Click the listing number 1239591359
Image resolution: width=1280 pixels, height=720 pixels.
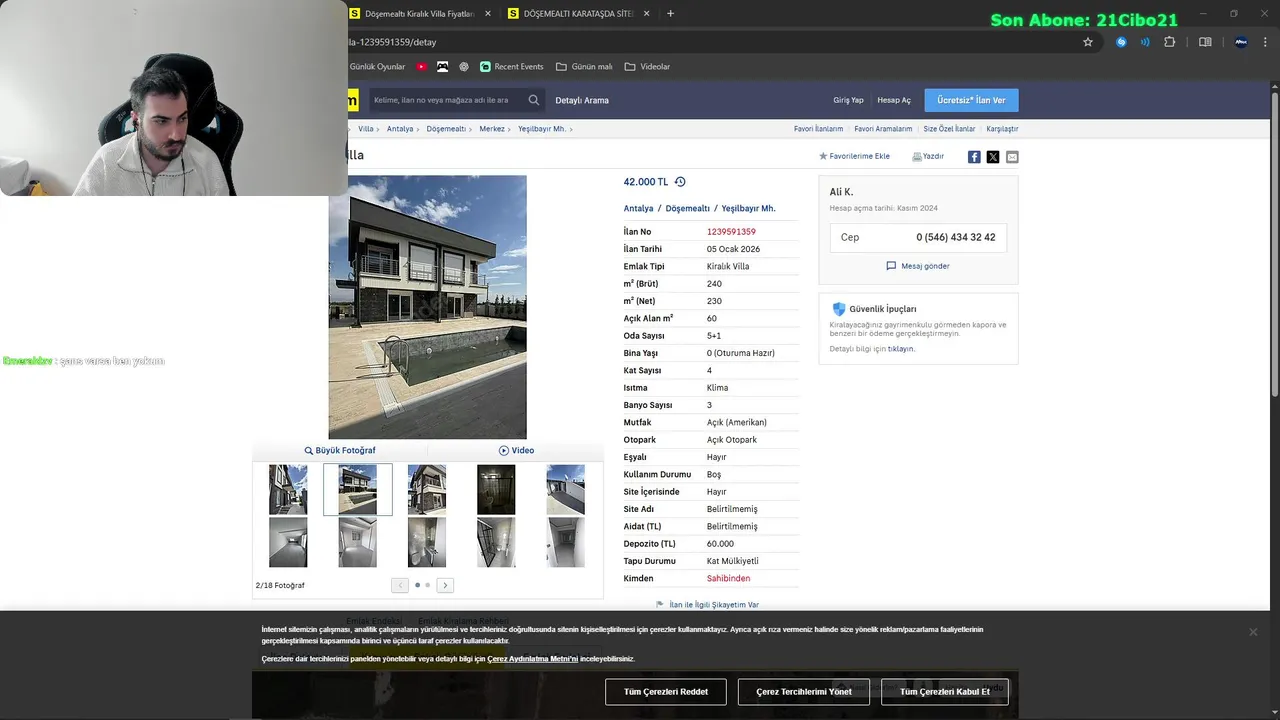click(x=731, y=232)
